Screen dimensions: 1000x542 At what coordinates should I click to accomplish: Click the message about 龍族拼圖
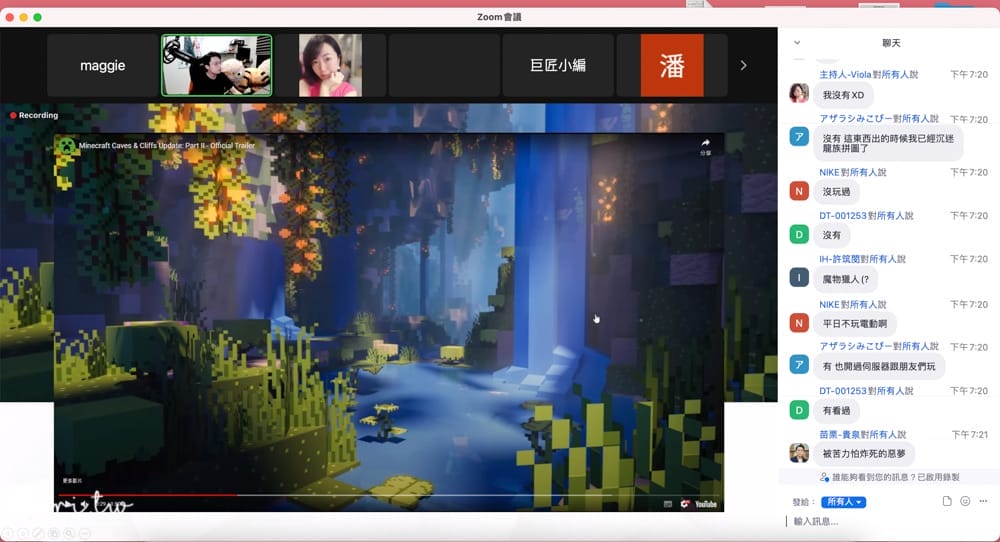coord(888,143)
